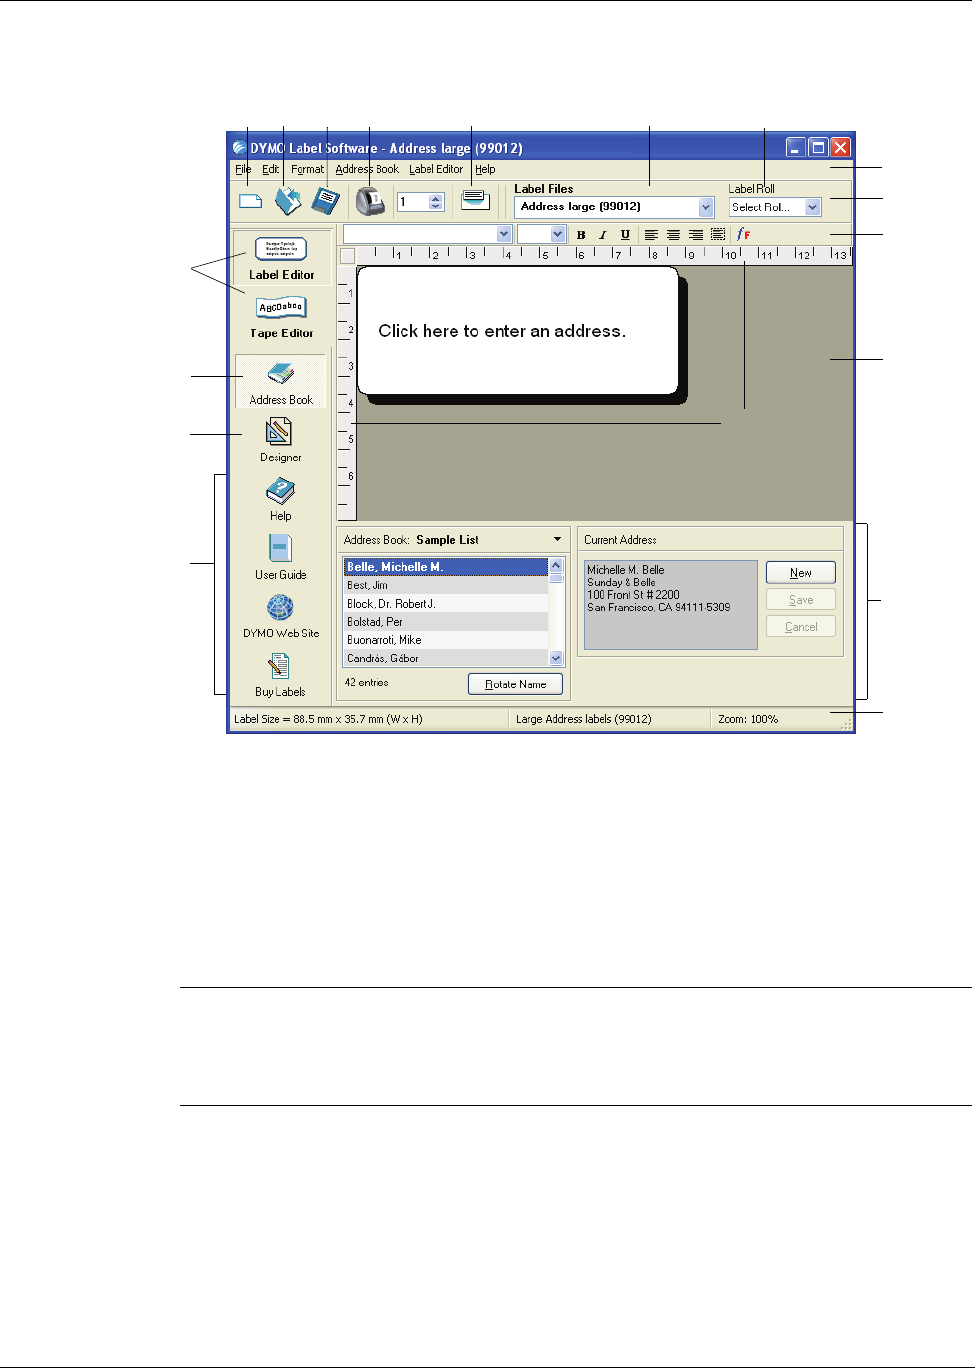Align text left
This screenshot has width=975, height=1368.
[x=651, y=235]
